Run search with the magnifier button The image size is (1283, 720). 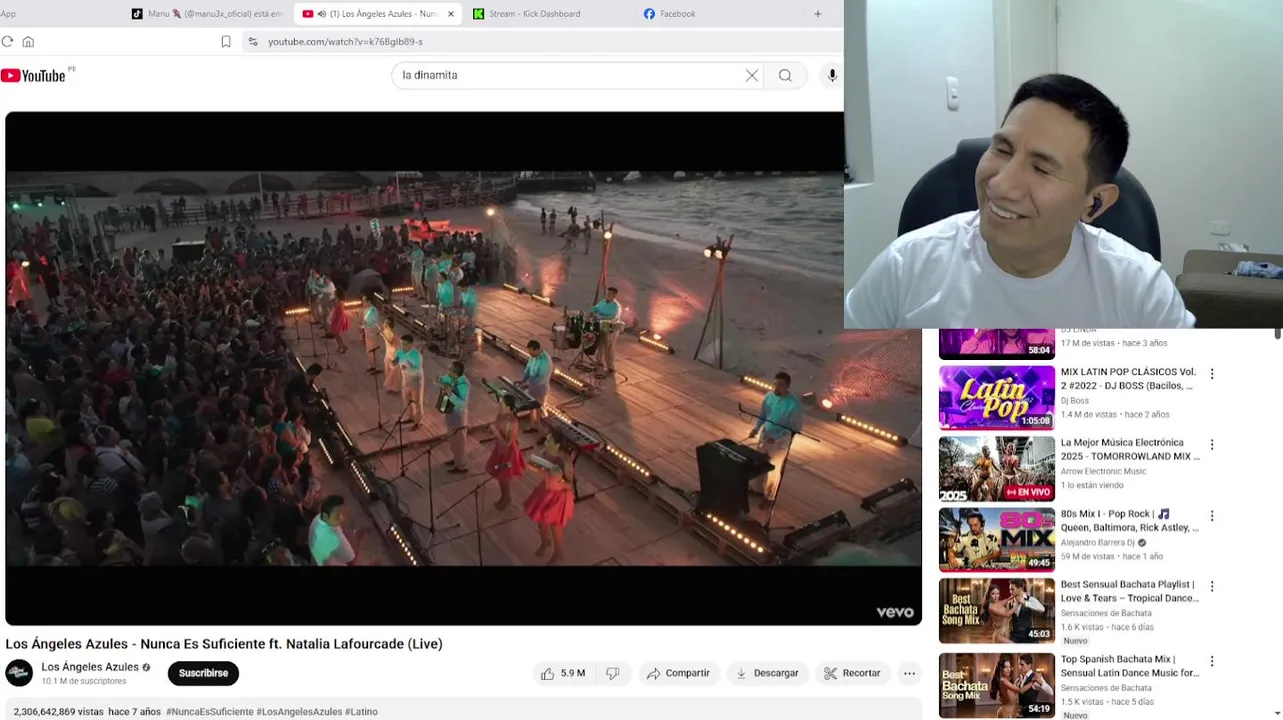pos(785,76)
